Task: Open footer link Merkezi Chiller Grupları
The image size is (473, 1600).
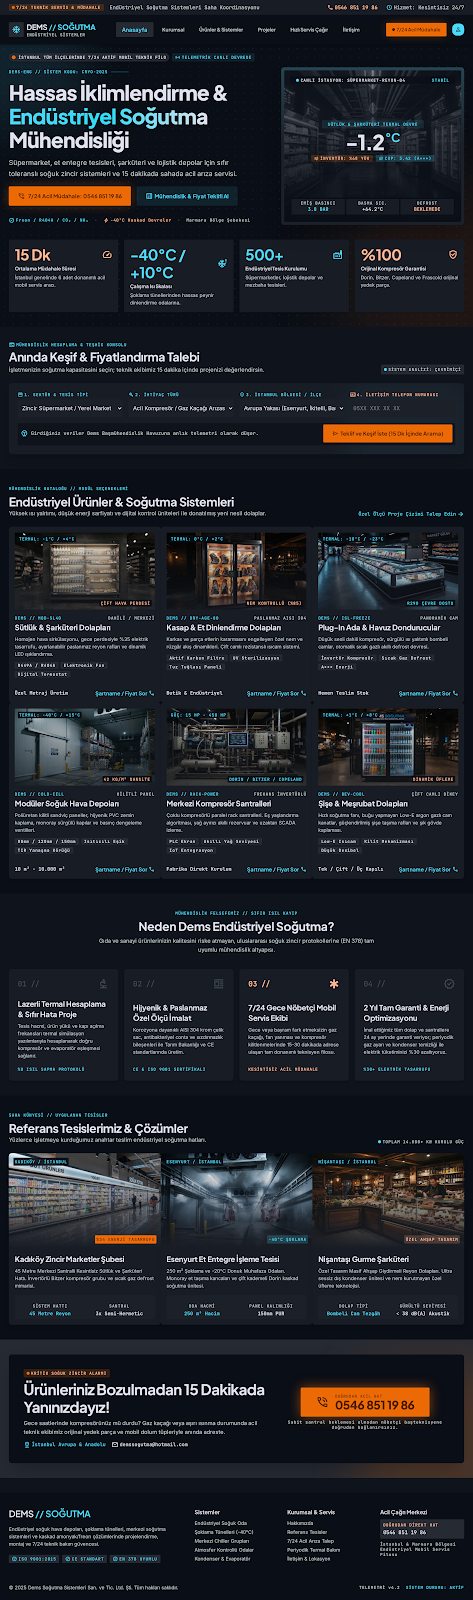Action: 221,1541
